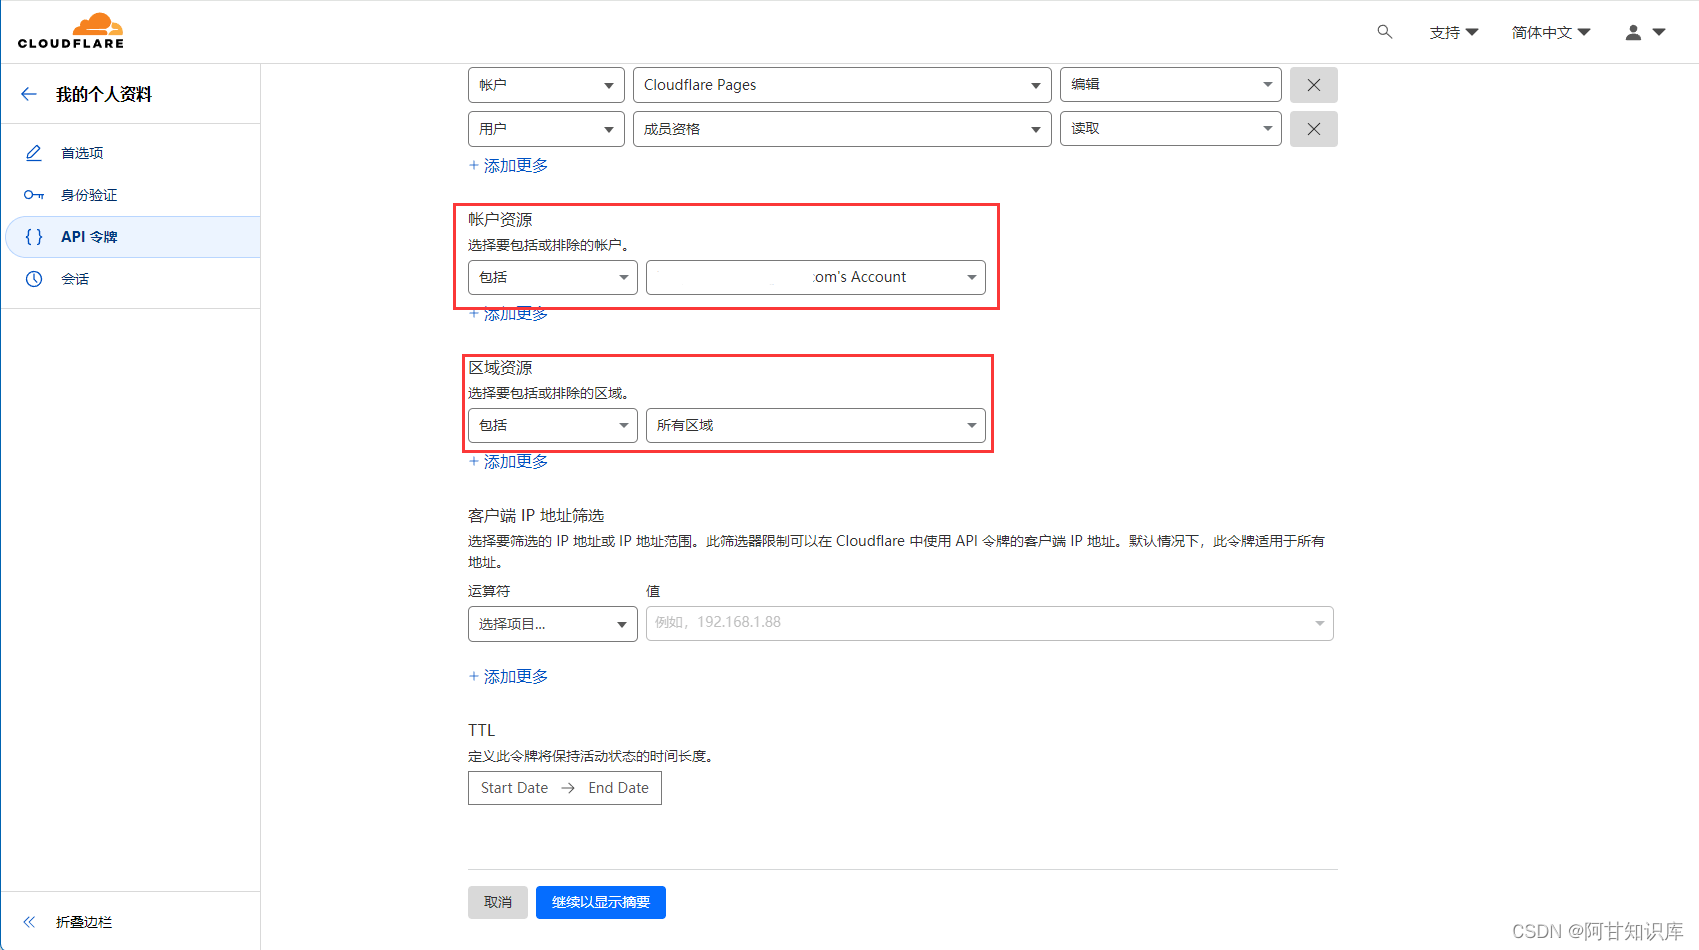Click the TTL heading
Image resolution: width=1699 pixels, height=950 pixels.
[482, 731]
